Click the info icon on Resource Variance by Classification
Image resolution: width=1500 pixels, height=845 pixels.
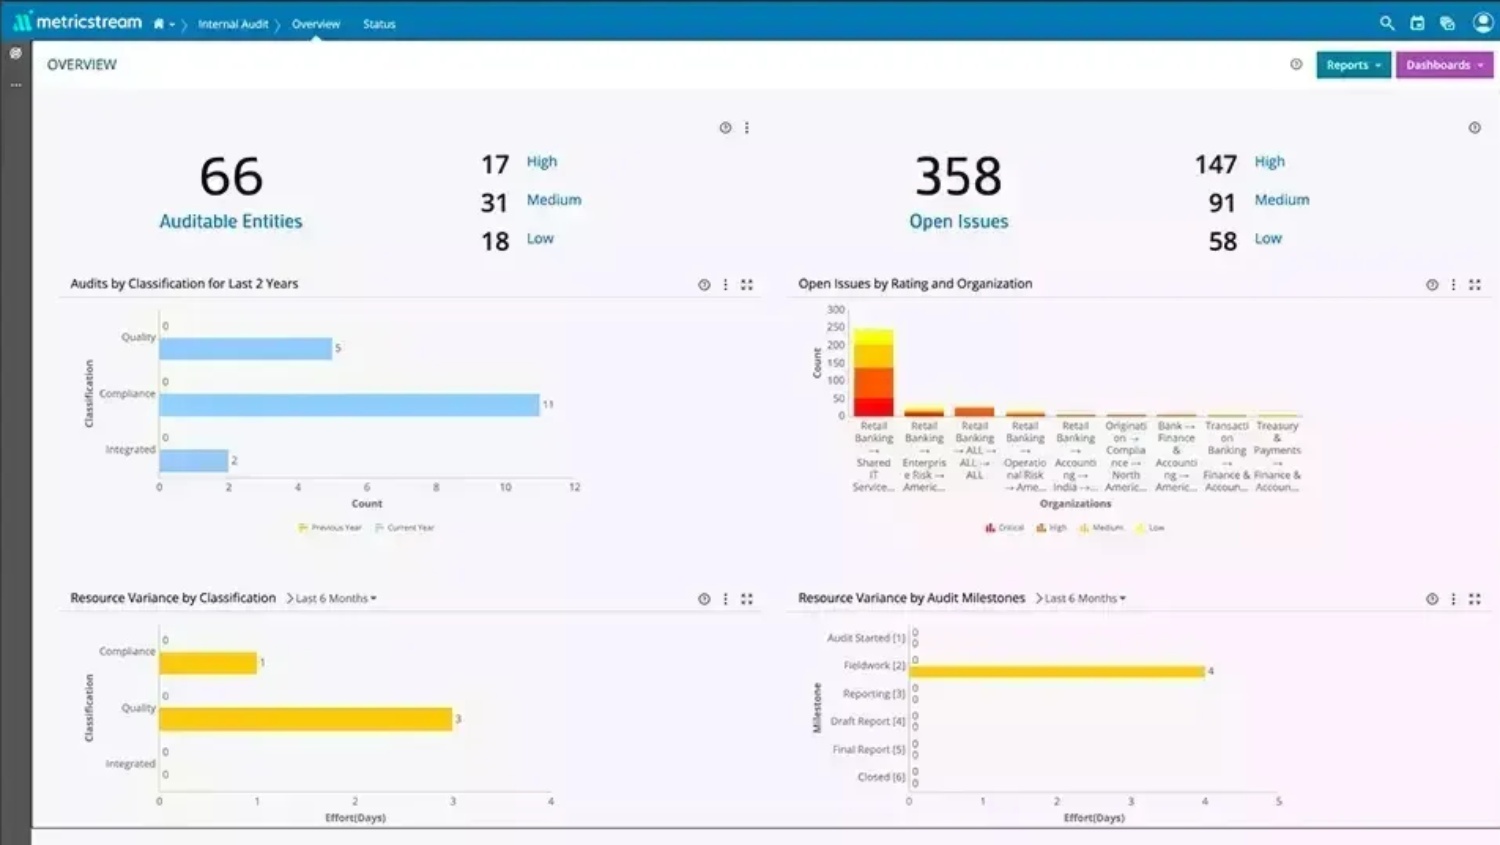(703, 598)
